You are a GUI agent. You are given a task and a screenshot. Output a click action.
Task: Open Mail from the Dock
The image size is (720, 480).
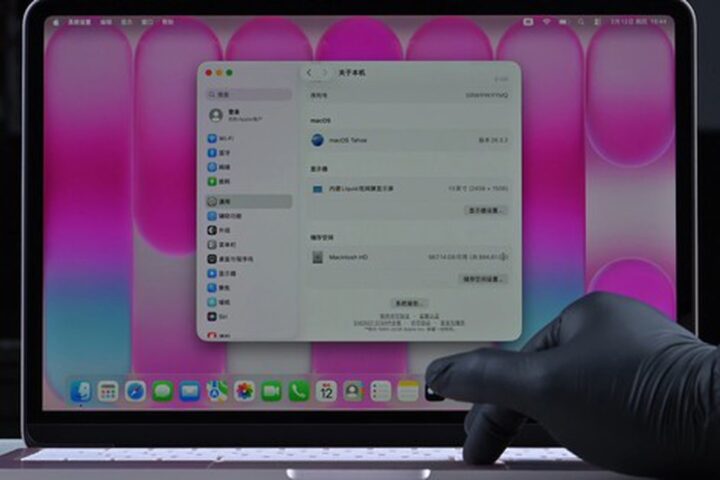(x=190, y=391)
